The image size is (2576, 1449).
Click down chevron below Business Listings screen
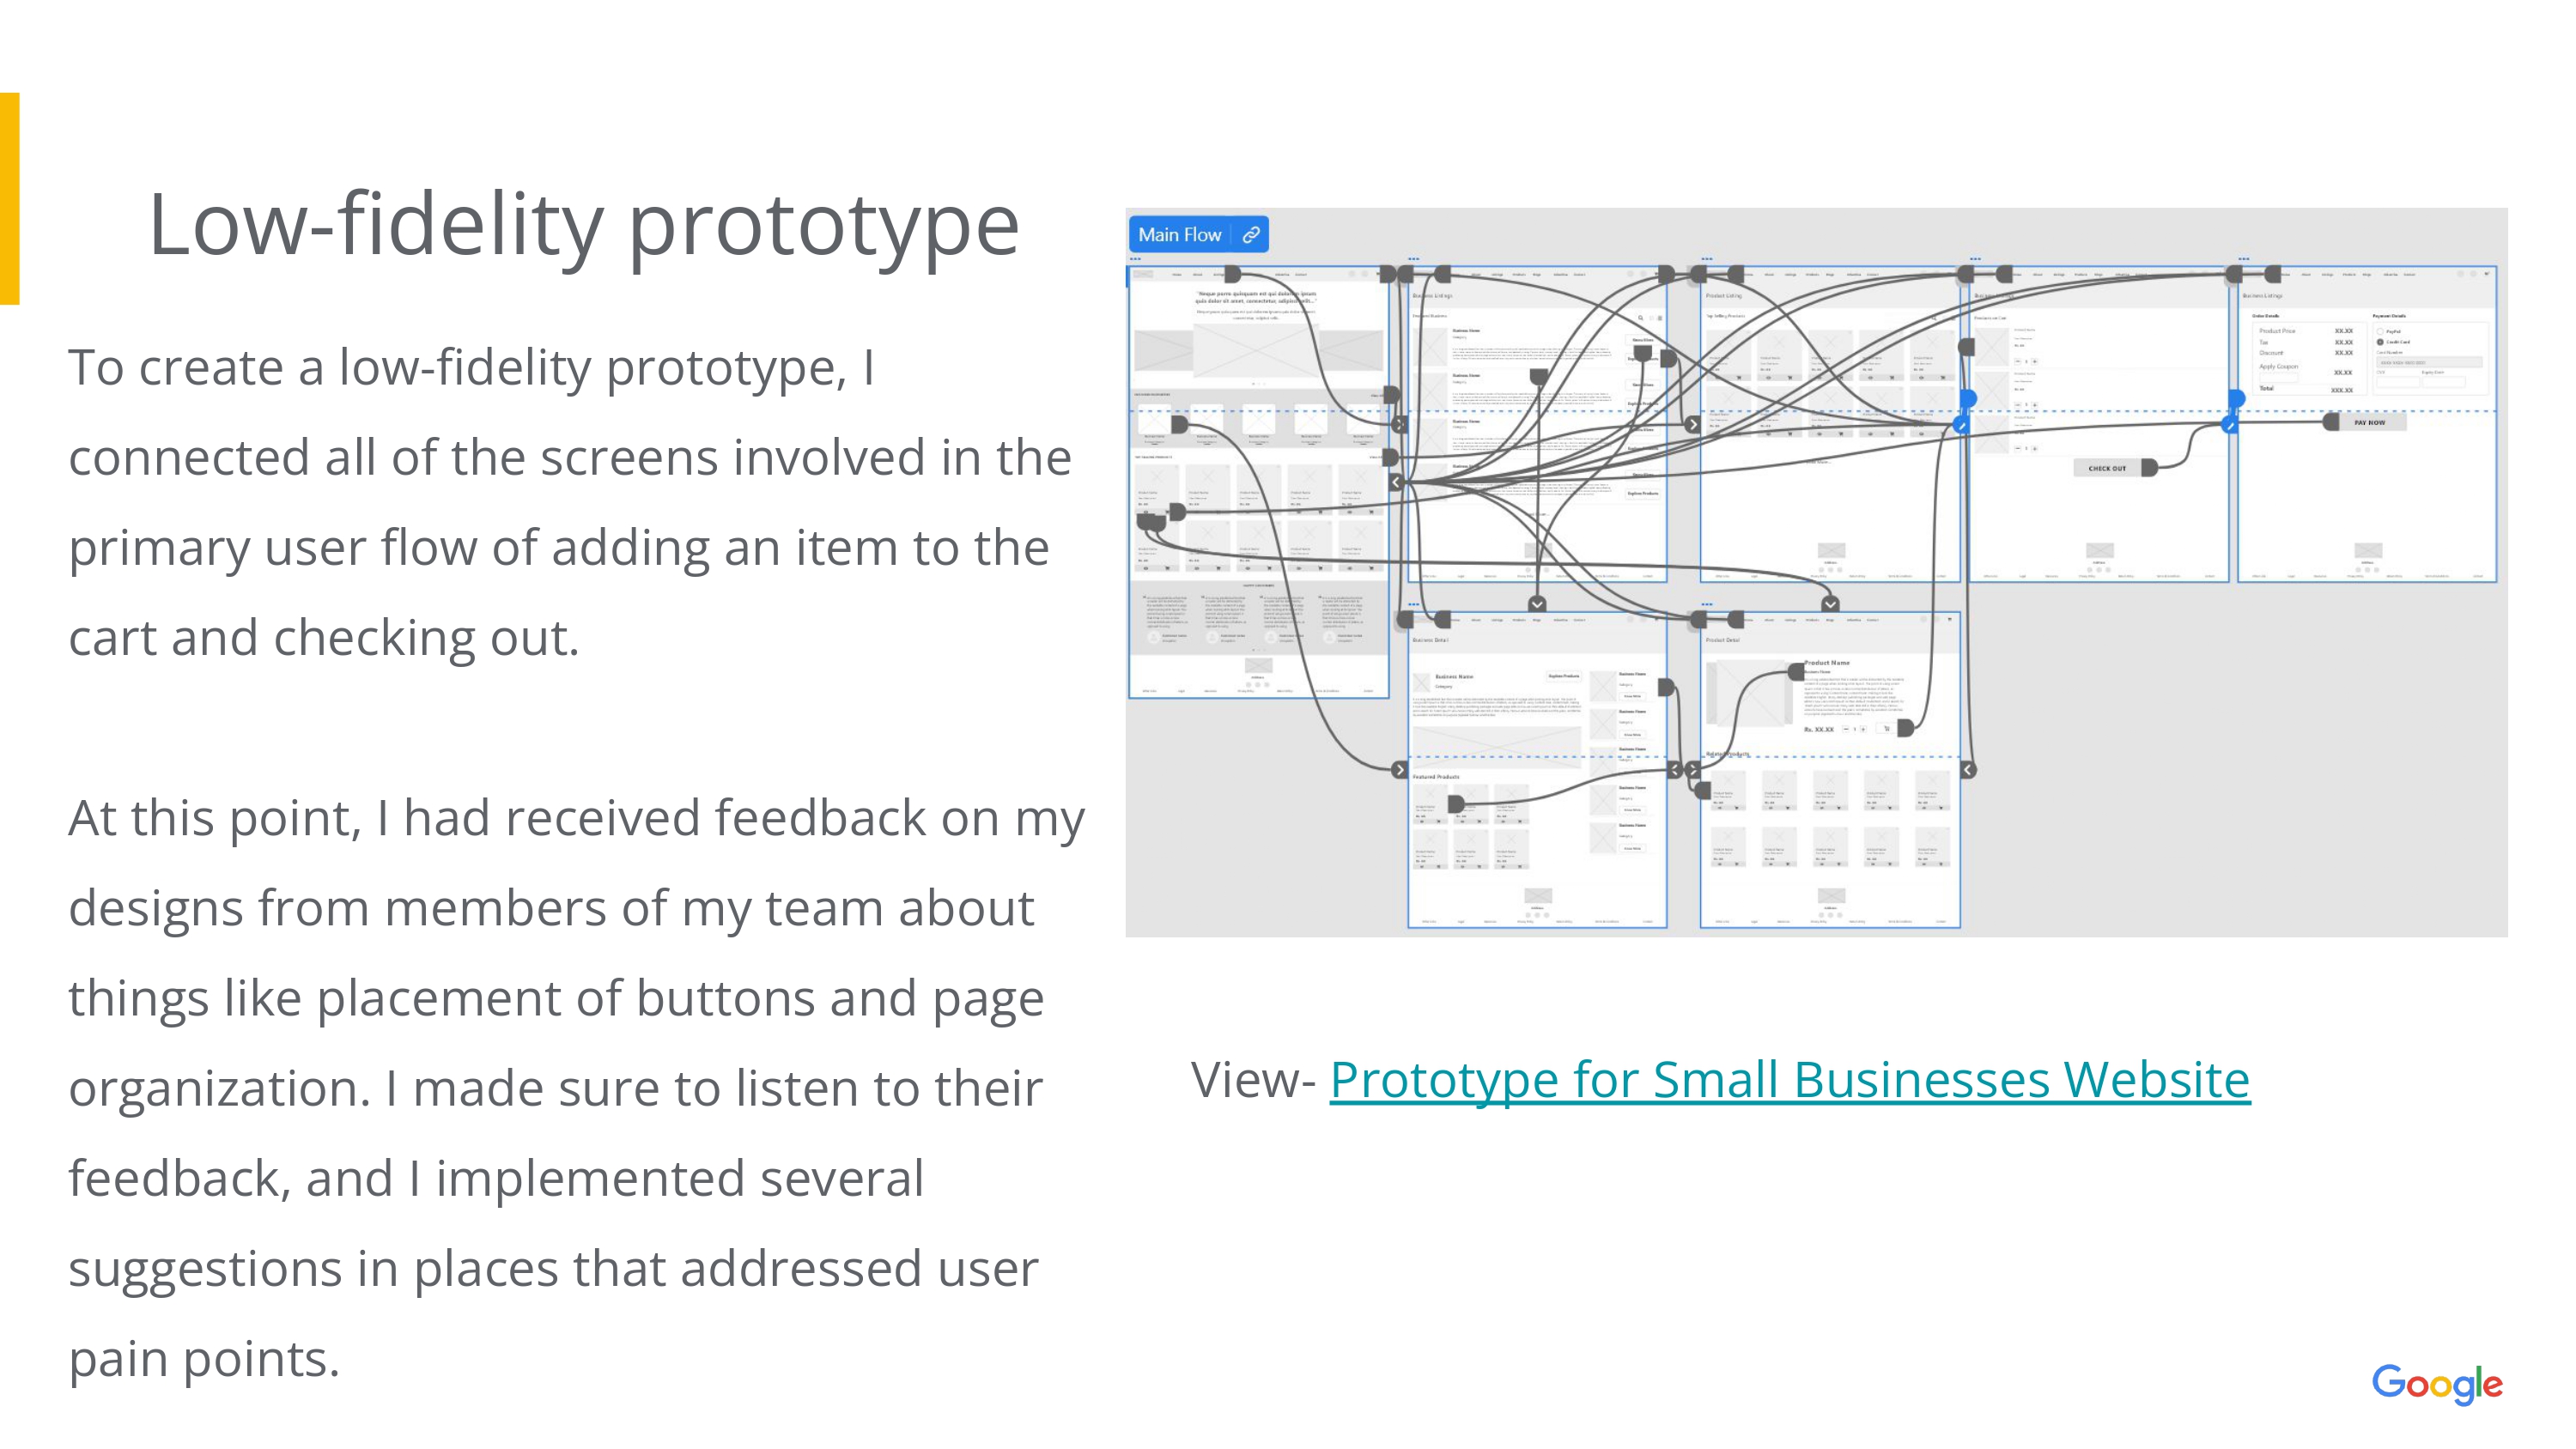(1537, 604)
